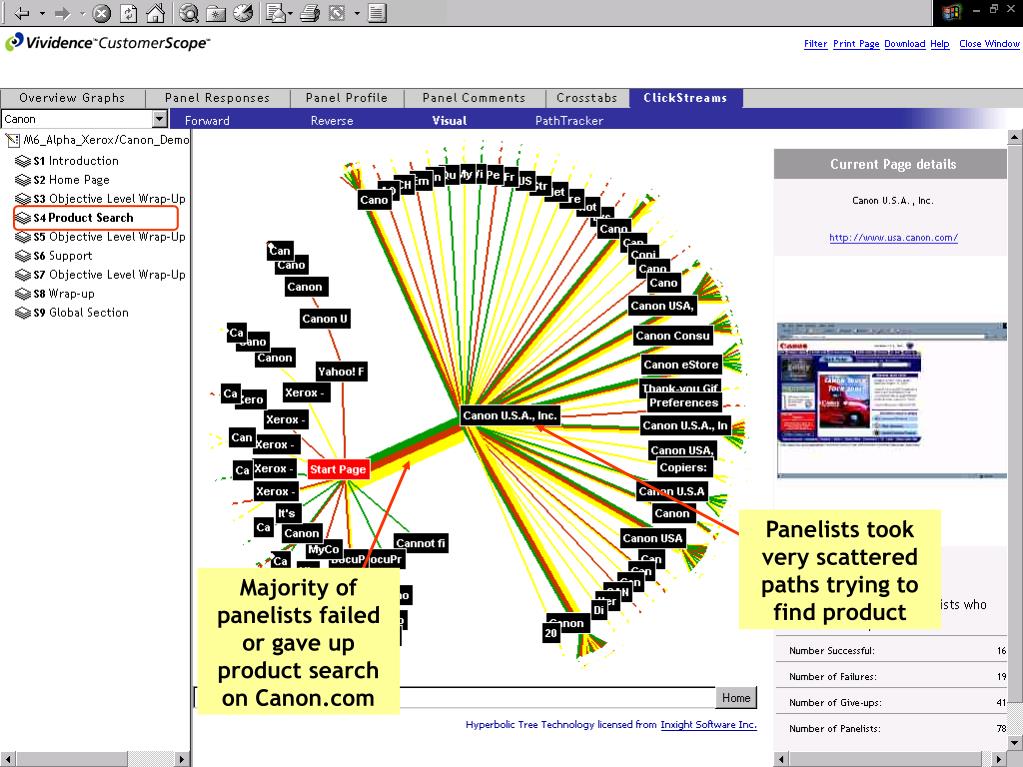
Task: Open the PathTracker view
Action: (569, 121)
